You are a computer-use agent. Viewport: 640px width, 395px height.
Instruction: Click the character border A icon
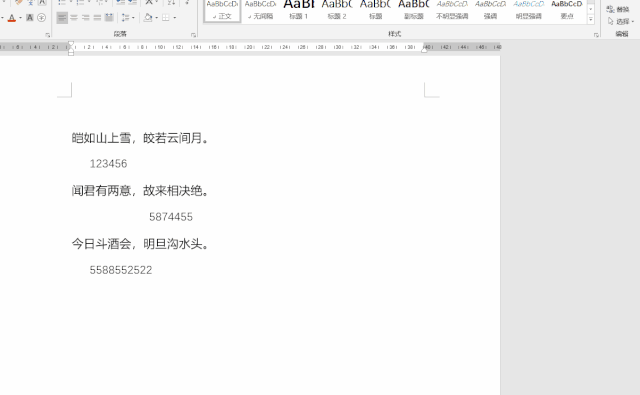[42, 2]
